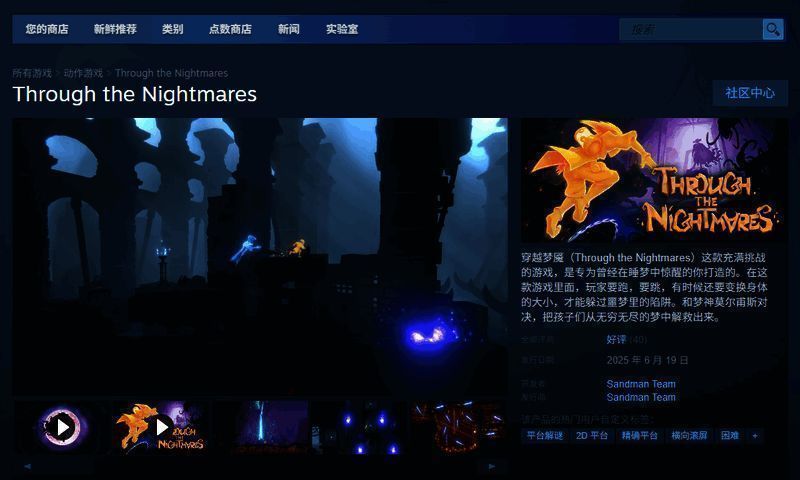Viewport: 800px width, 480px height.
Task: Click 动作游戏 breadcrumb link
Action: pyautogui.click(x=83, y=73)
